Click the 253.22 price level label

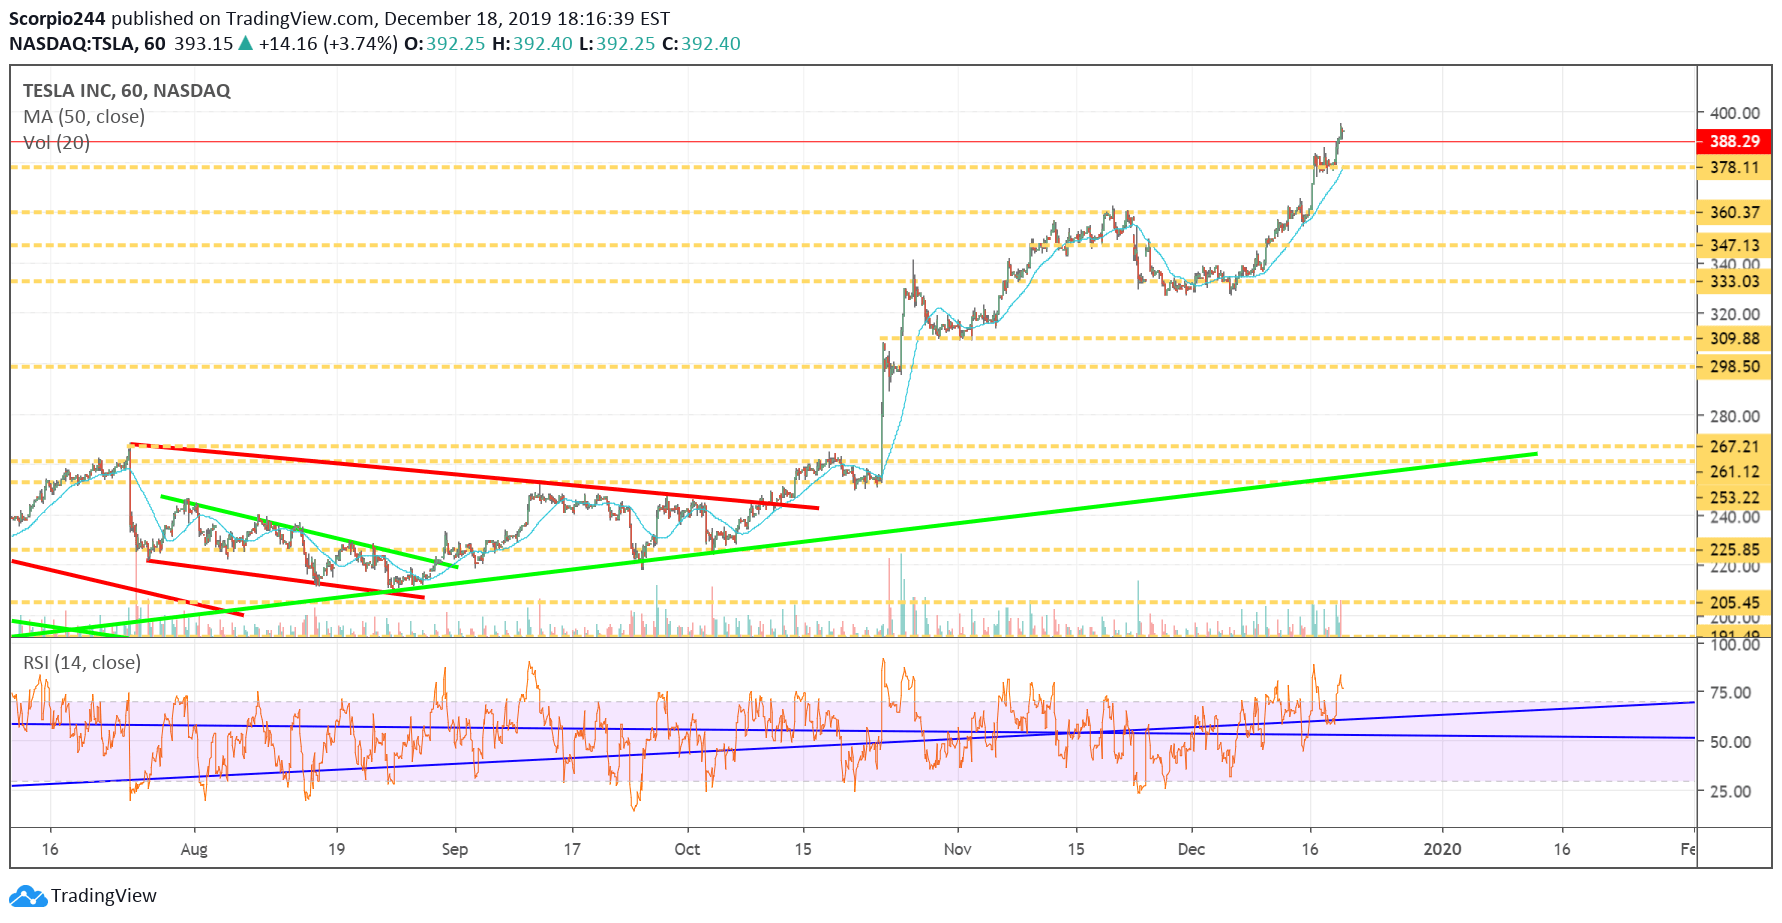tap(1734, 497)
